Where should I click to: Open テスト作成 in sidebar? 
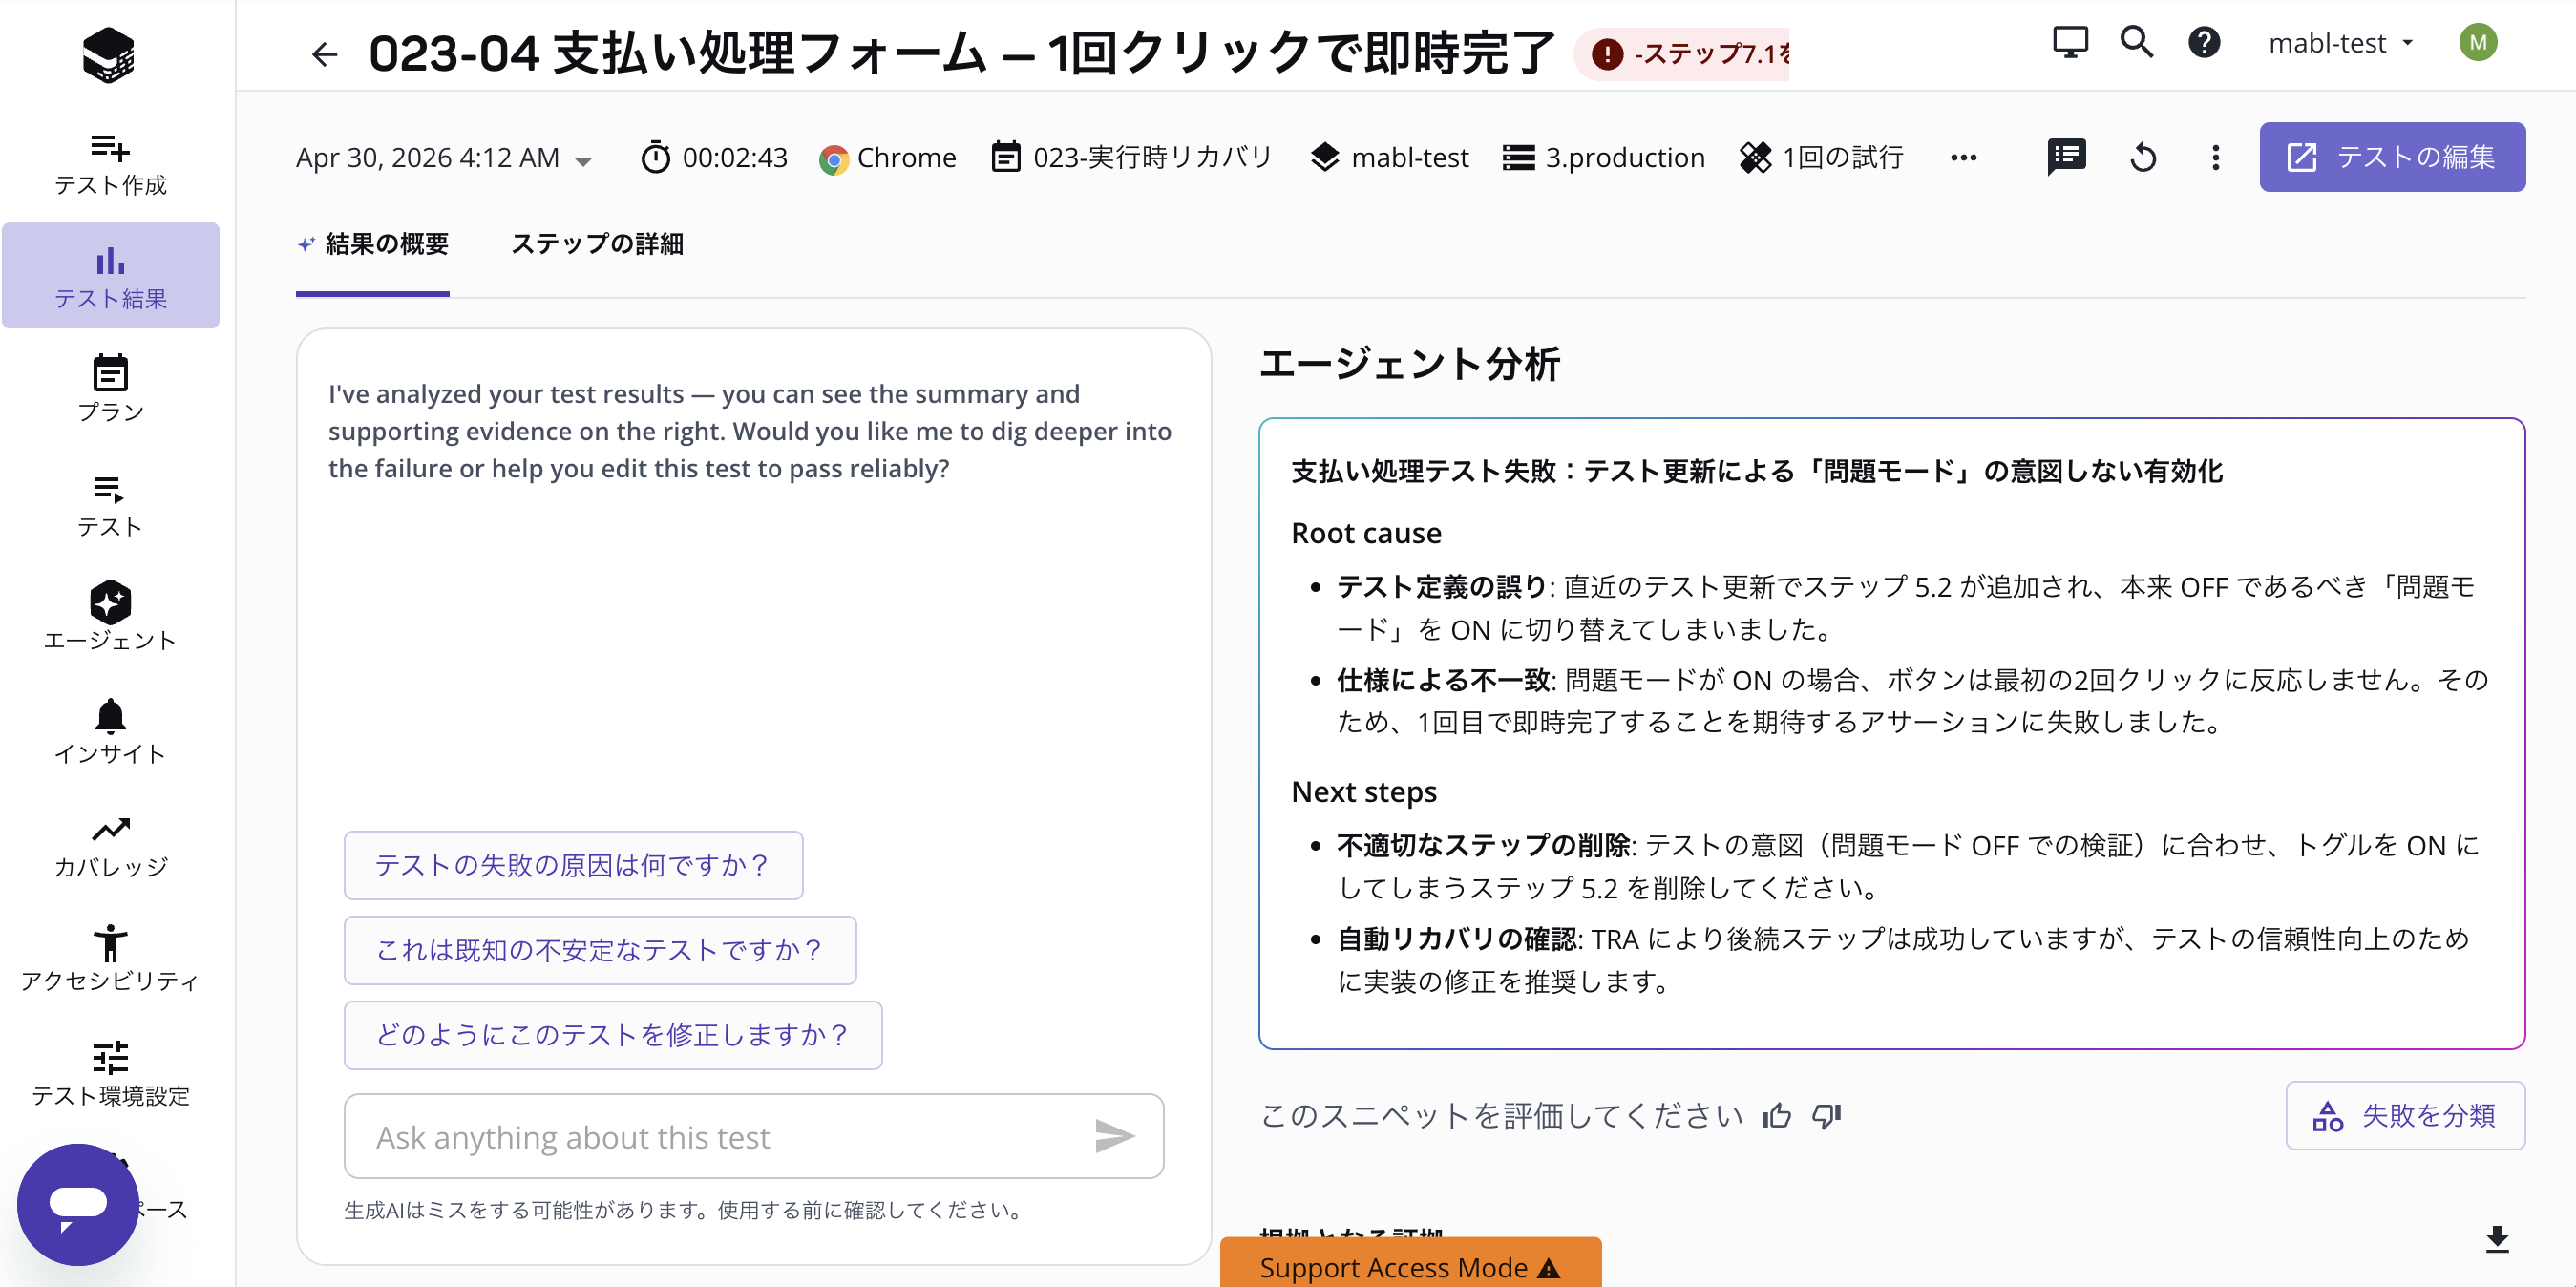coord(110,164)
